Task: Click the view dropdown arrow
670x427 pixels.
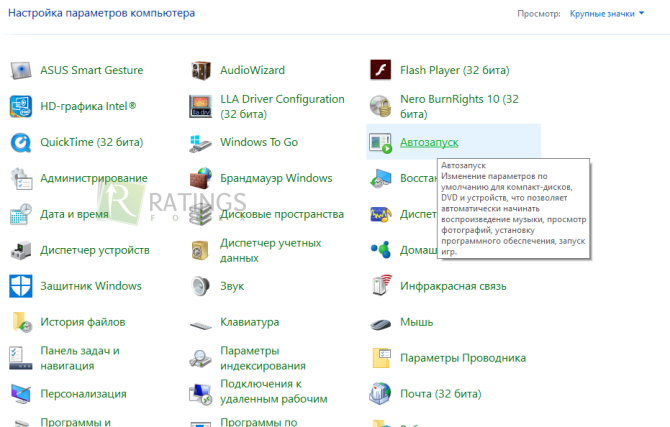Action: tap(641, 14)
